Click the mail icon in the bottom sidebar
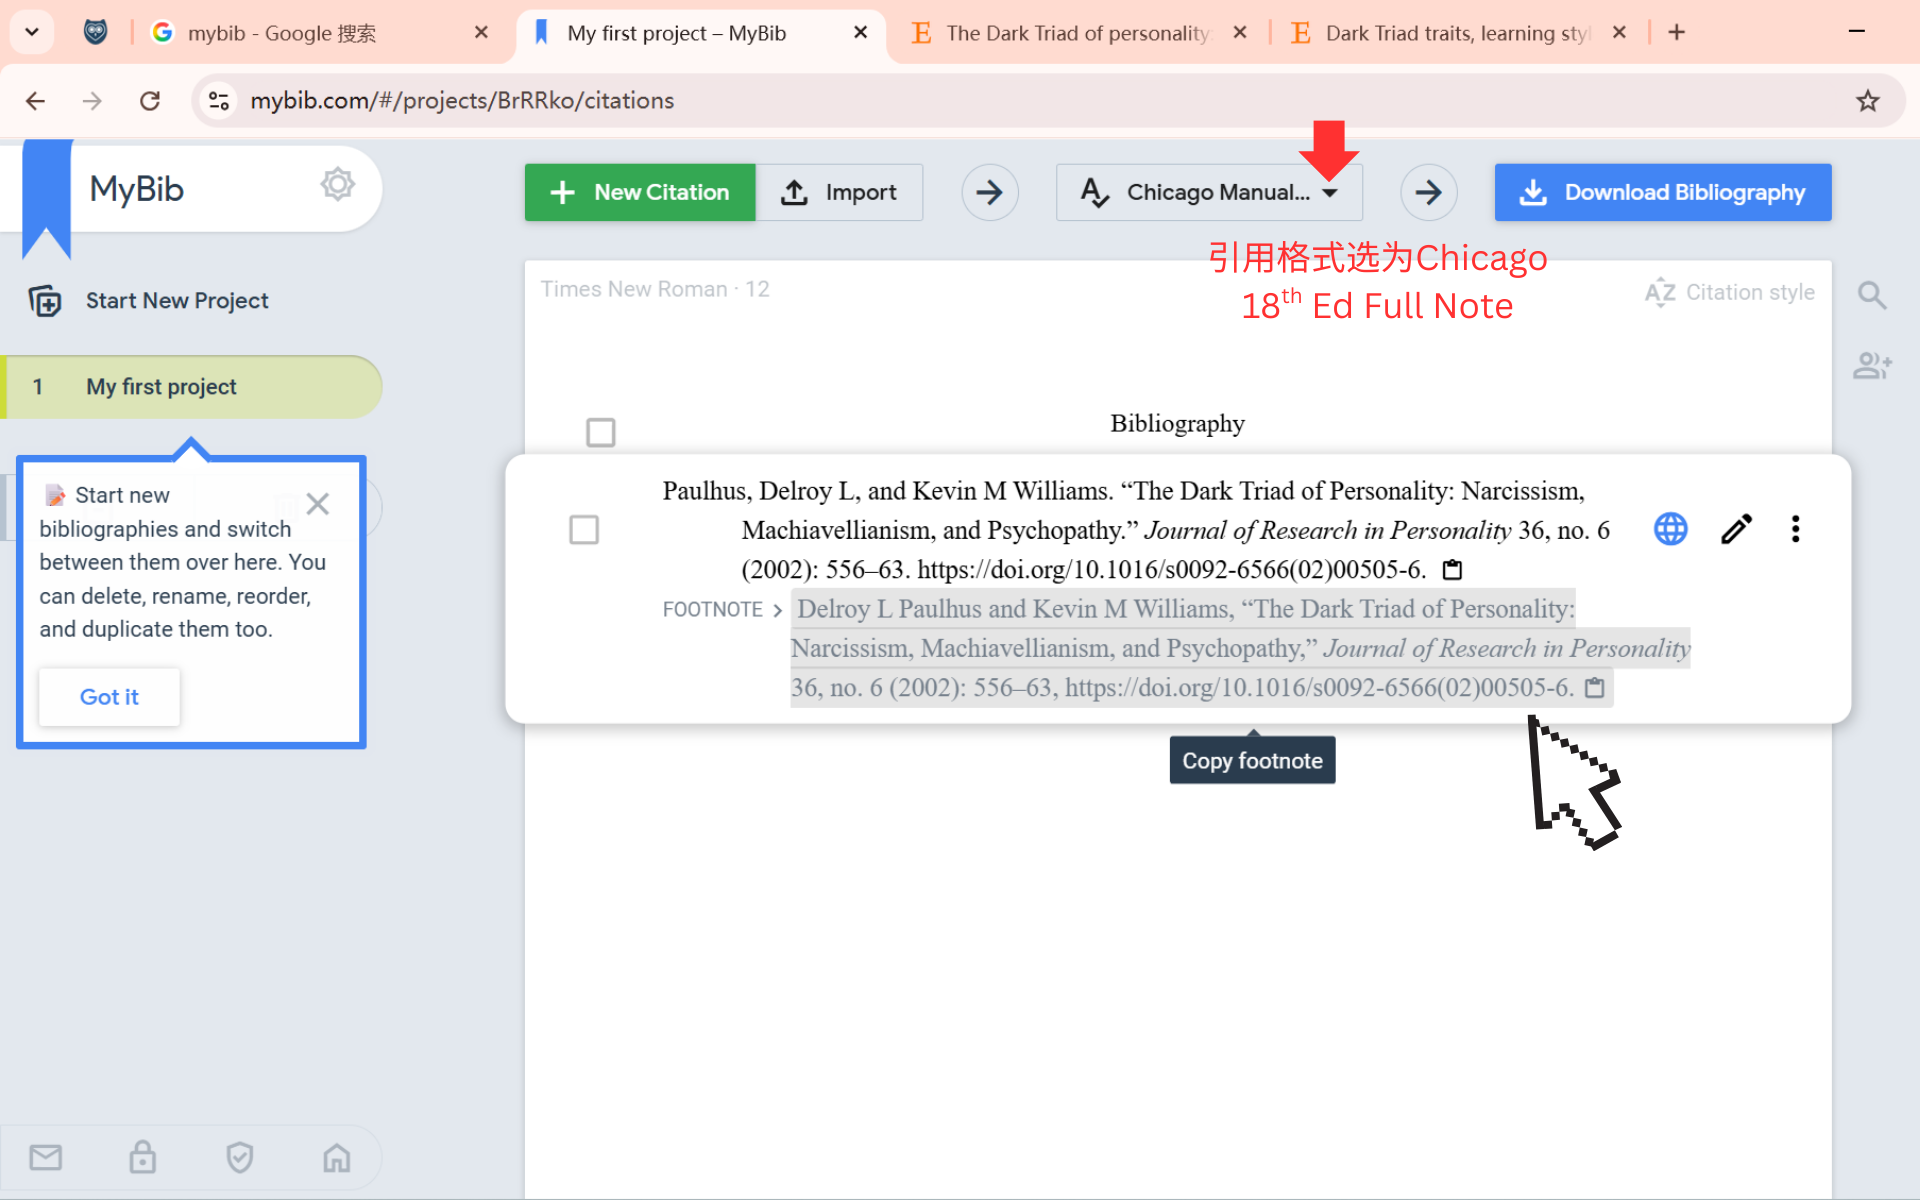 tap(46, 1157)
